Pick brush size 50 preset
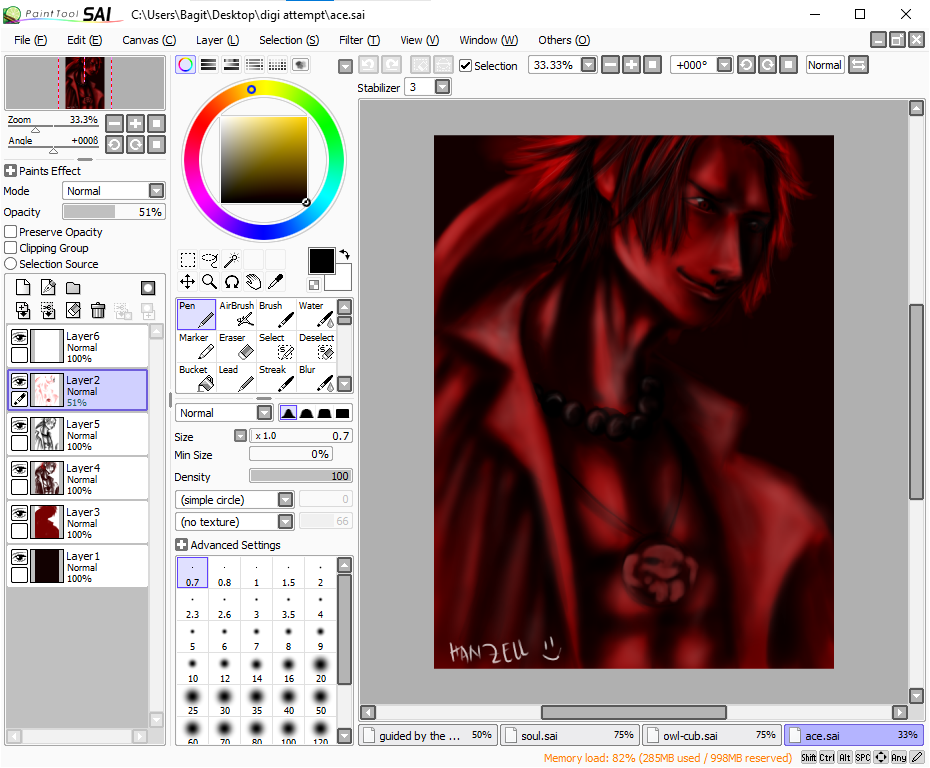The height and width of the screenshot is (768, 930). coord(320,702)
